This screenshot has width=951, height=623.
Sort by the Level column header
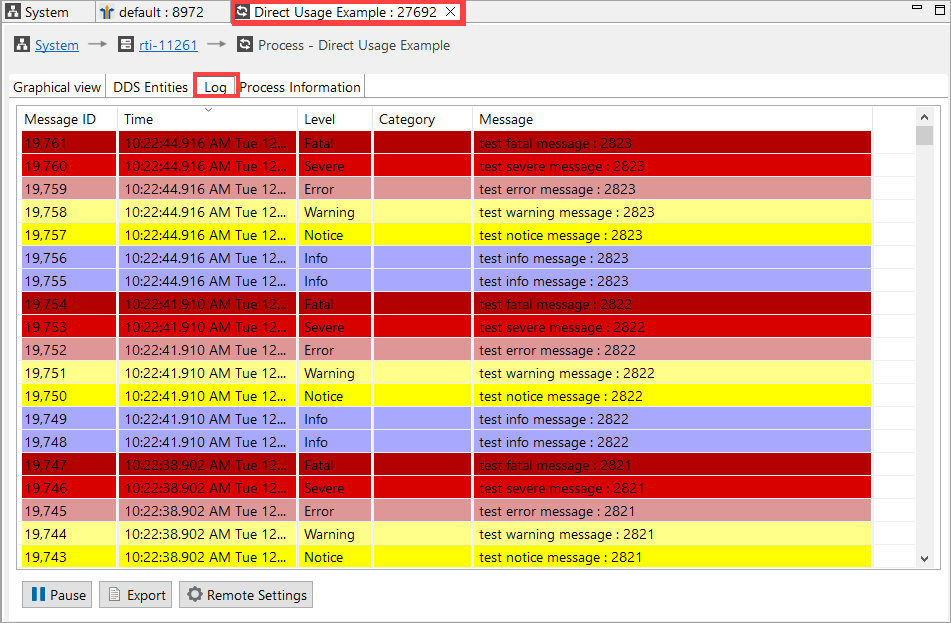[x=335, y=120]
